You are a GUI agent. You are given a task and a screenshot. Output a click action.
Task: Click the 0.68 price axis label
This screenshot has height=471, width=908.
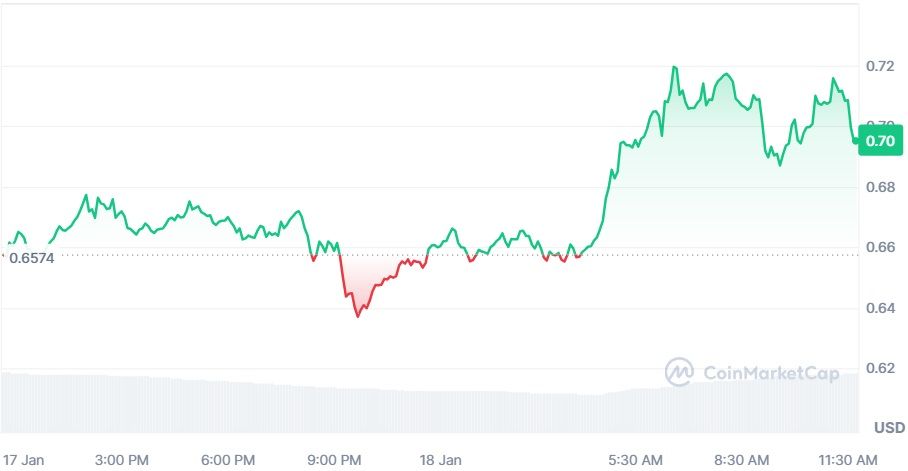[880, 187]
